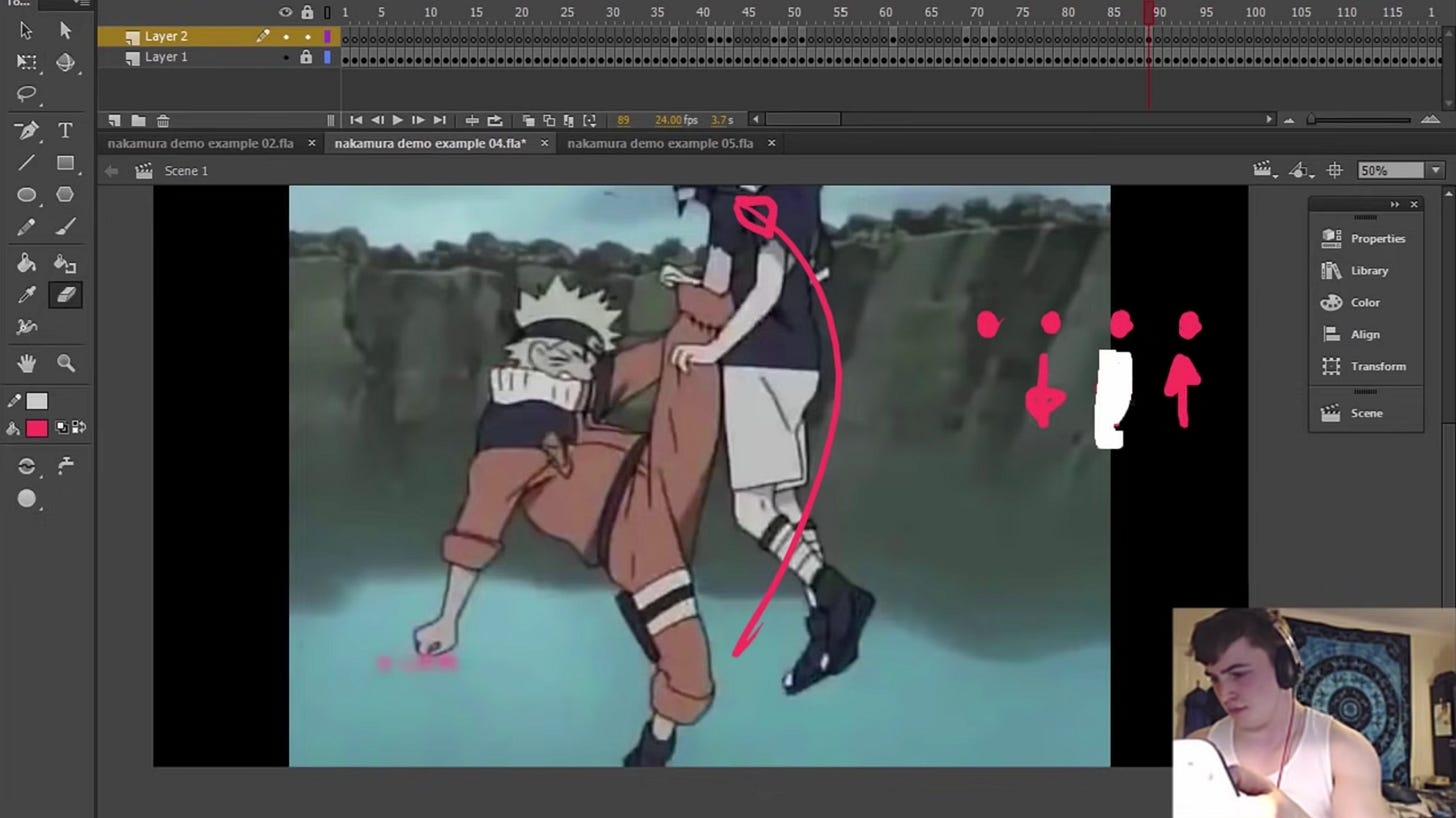This screenshot has width=1456, height=818.
Task: Pick the Line tool
Action: (x=26, y=162)
